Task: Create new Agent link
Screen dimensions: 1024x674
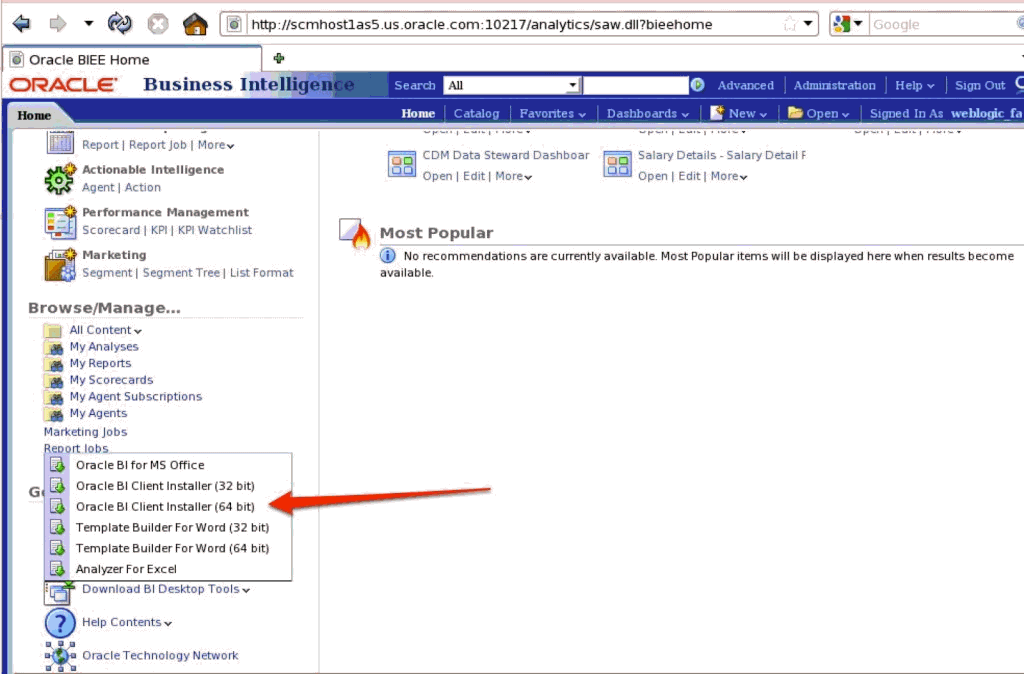Action: tap(98, 187)
